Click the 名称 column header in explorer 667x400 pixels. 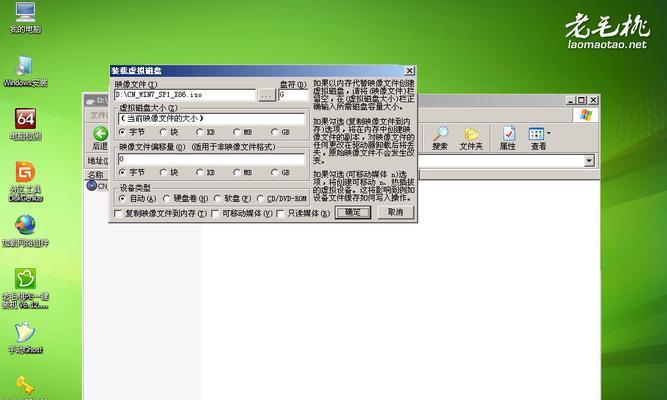[96, 174]
